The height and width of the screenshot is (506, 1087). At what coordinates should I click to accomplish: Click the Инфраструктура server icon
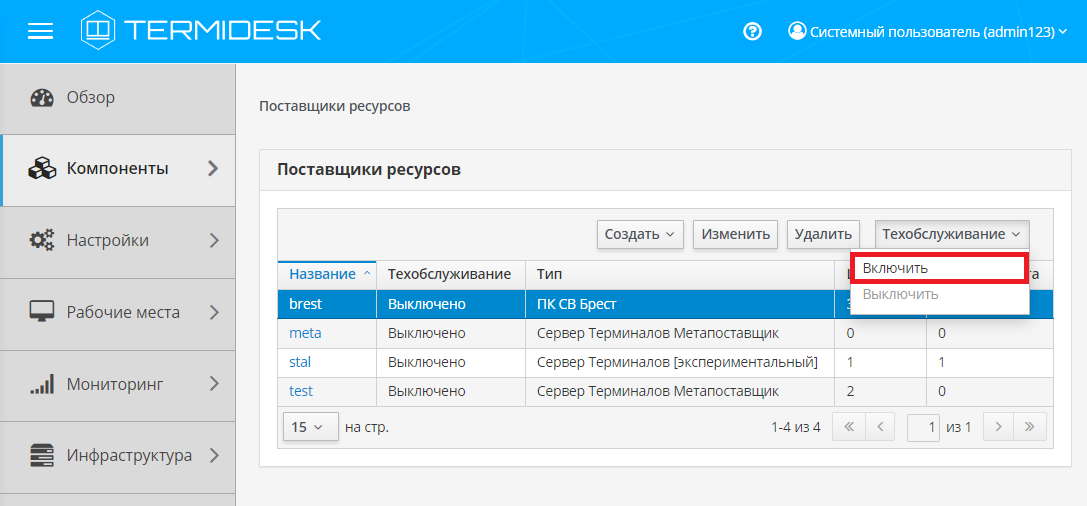click(42, 456)
